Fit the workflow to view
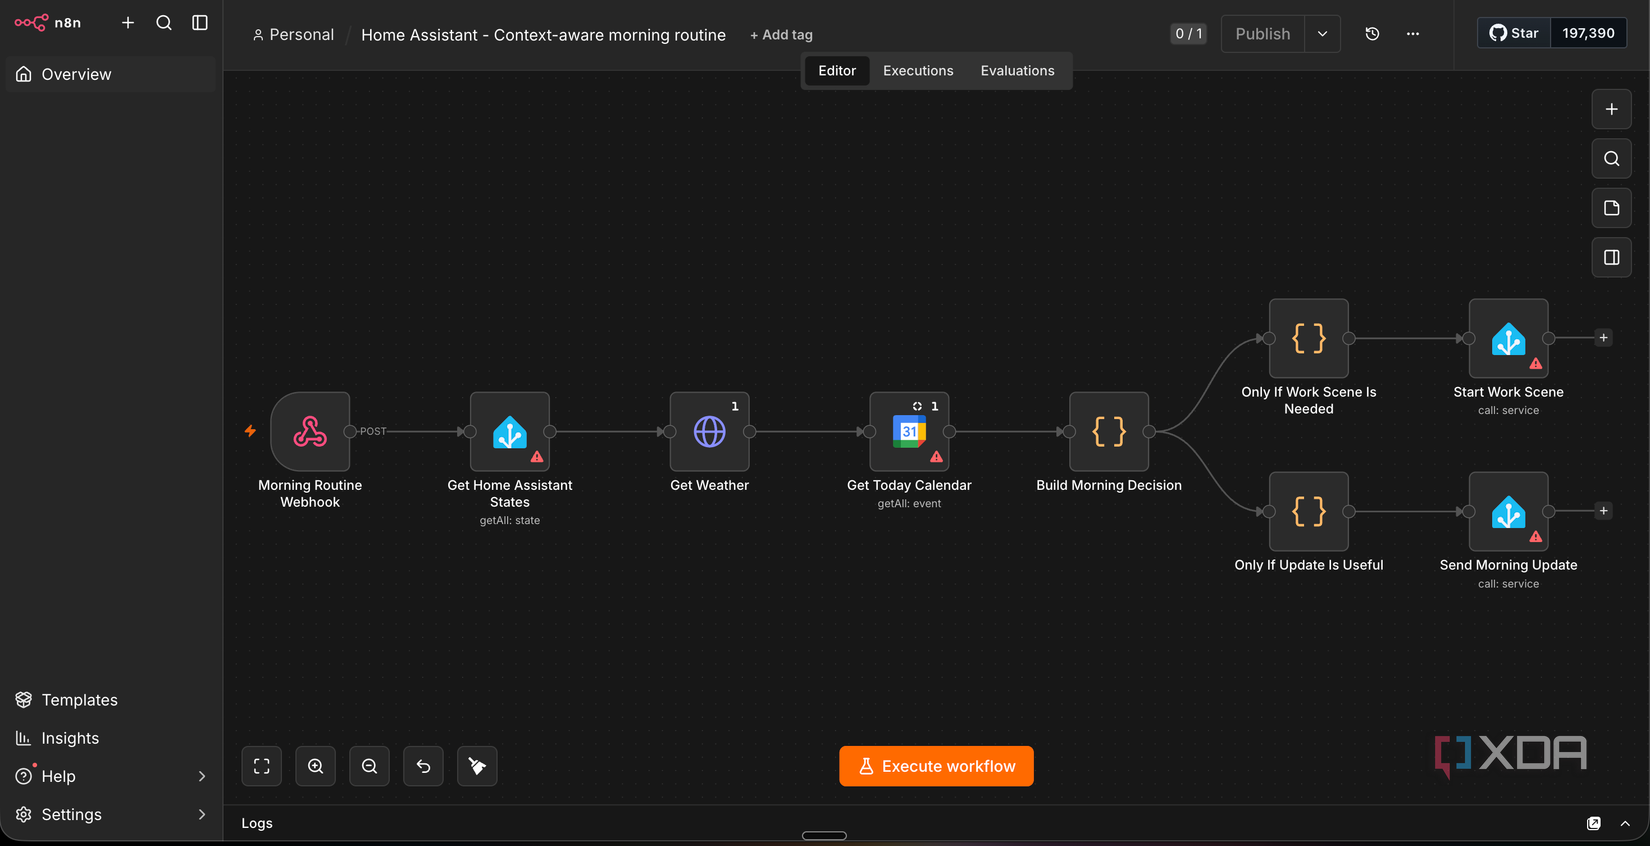The width and height of the screenshot is (1650, 846). tap(262, 766)
